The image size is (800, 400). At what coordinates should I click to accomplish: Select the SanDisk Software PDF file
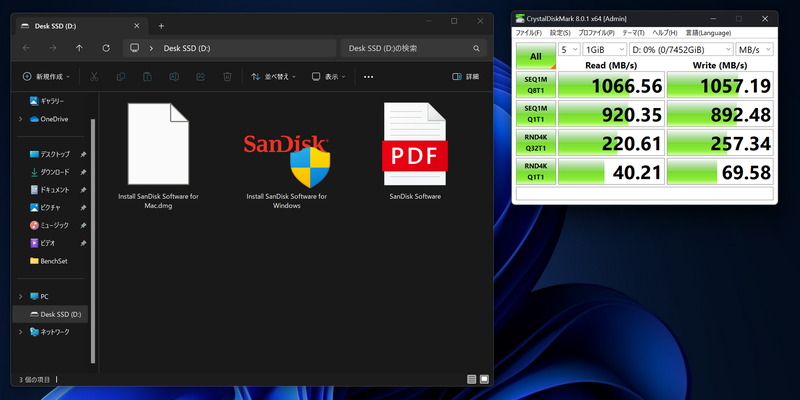click(415, 152)
